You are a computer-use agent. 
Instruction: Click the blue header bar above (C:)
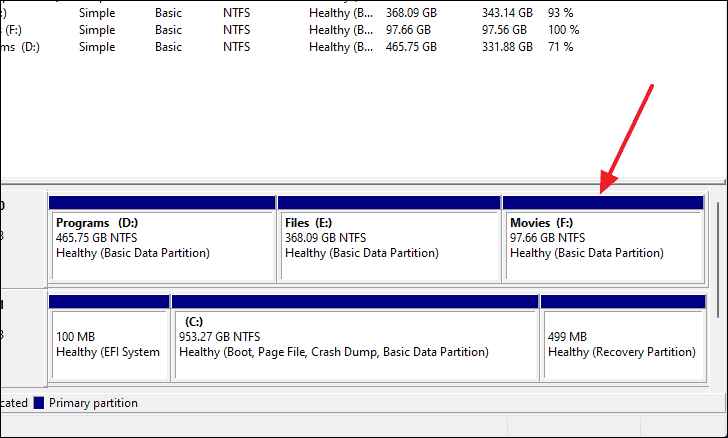click(355, 301)
